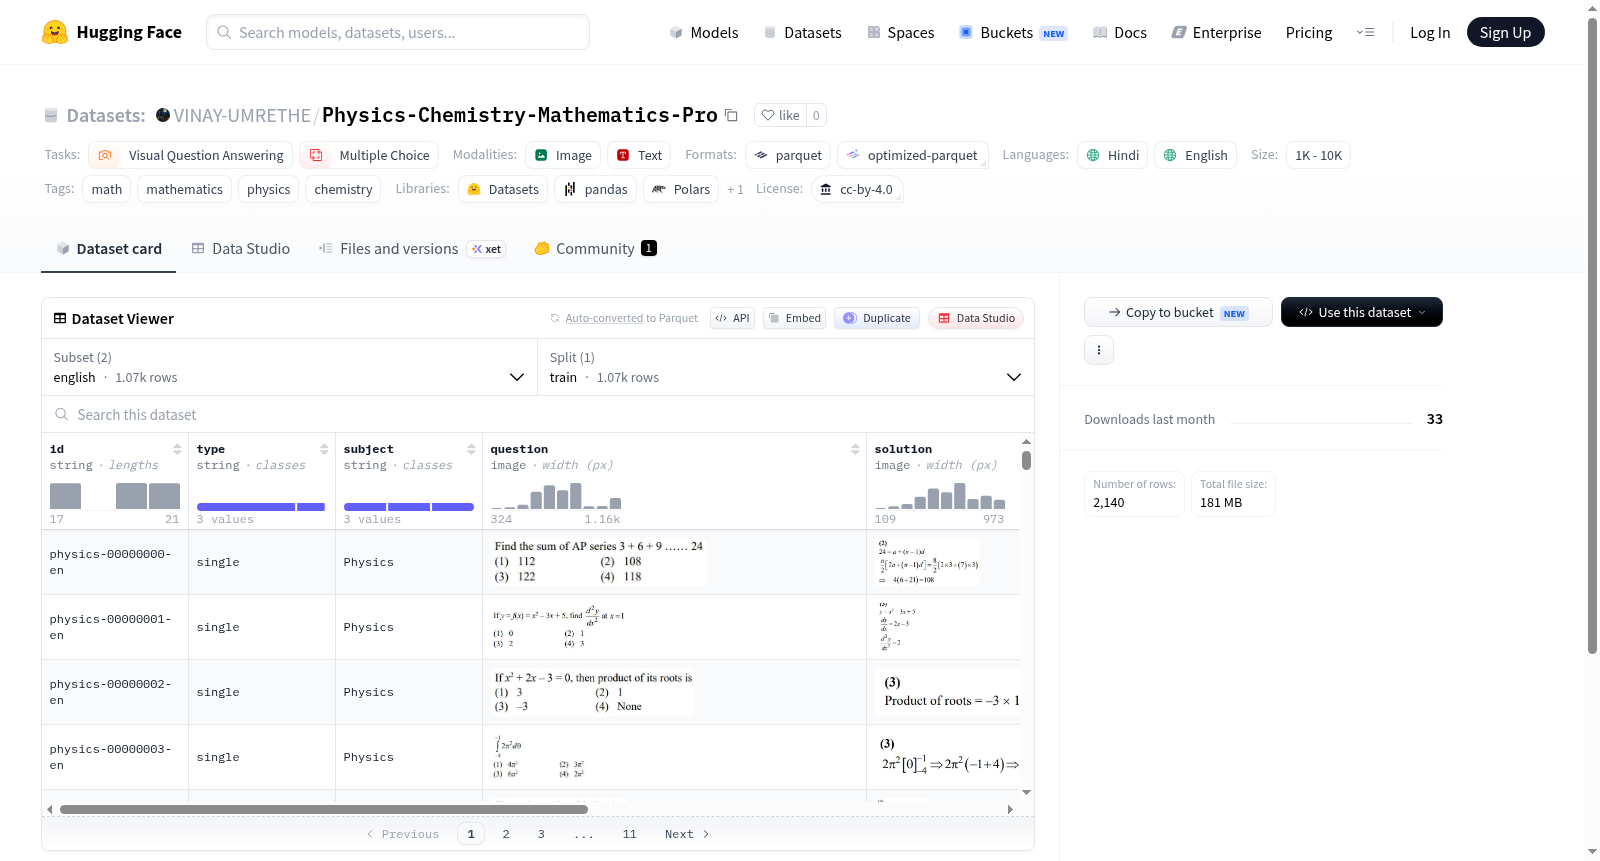Filter by the chemistry tag
This screenshot has width=1600, height=861.
tap(343, 189)
